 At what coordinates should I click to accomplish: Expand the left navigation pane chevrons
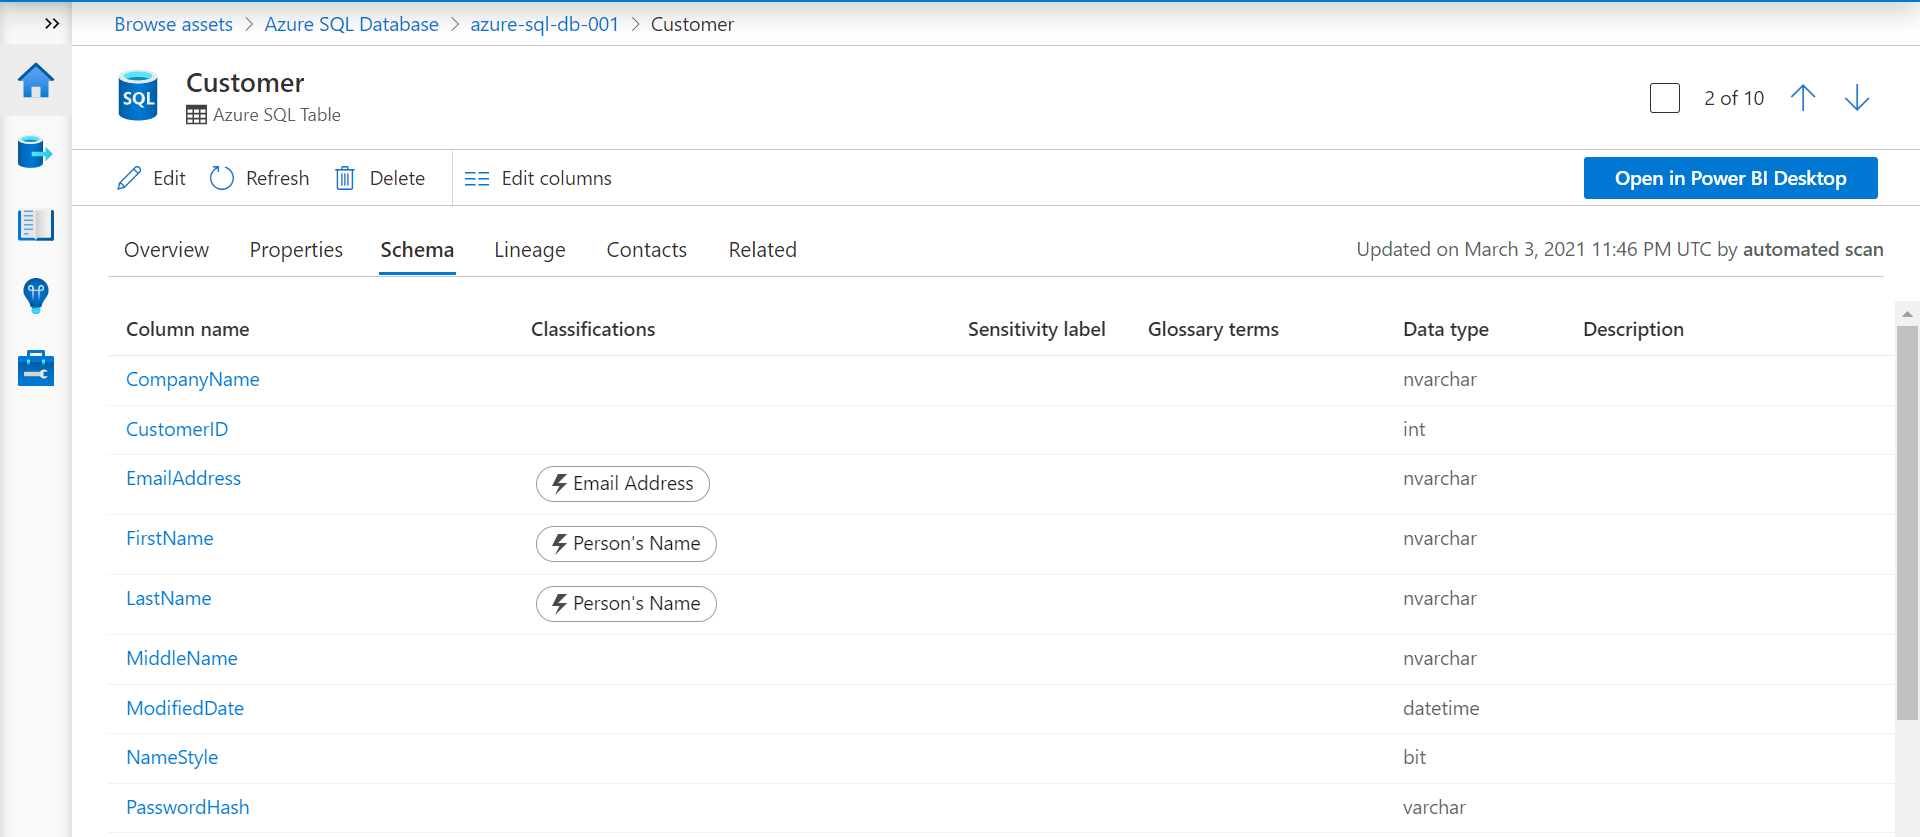52,23
